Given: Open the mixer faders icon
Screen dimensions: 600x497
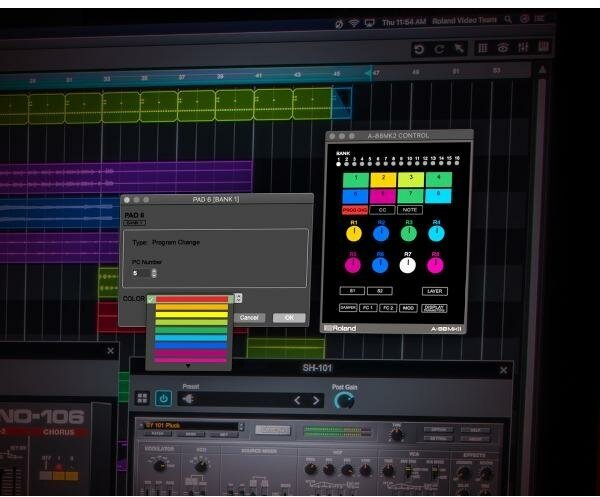Looking at the screenshot, I should pyautogui.click(x=523, y=47).
